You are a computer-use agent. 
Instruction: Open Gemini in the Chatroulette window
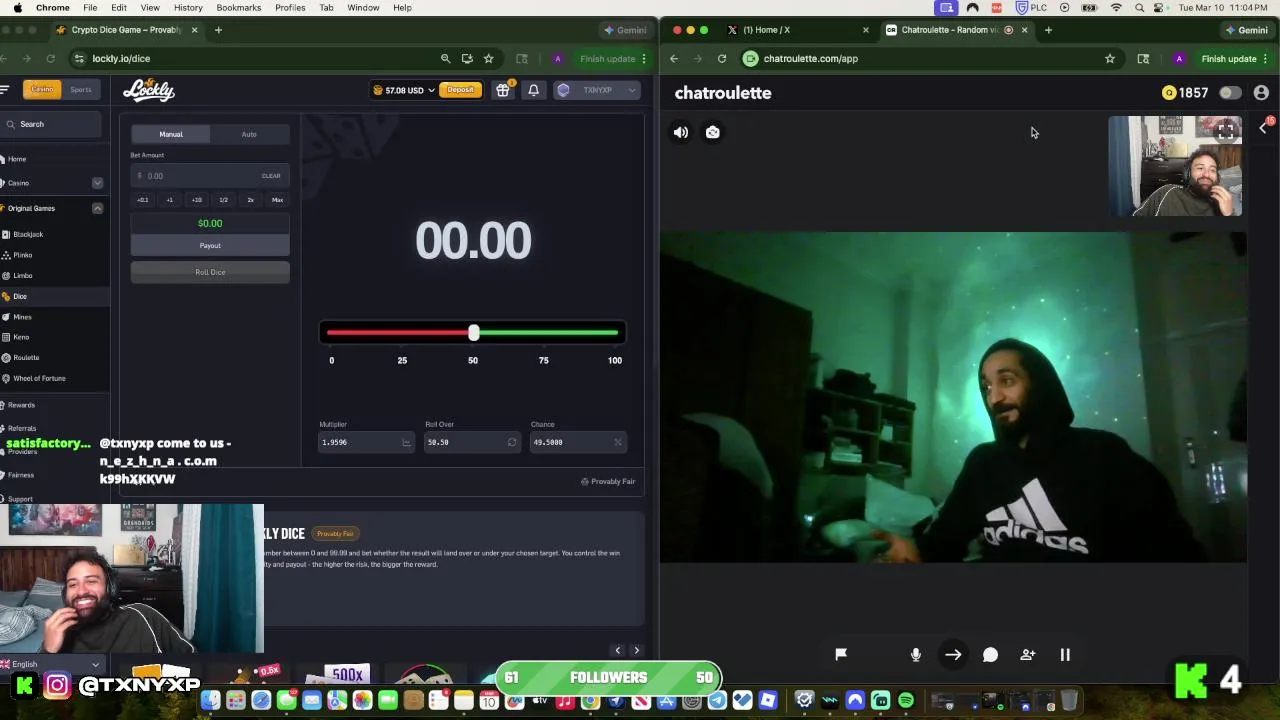[x=1245, y=30]
